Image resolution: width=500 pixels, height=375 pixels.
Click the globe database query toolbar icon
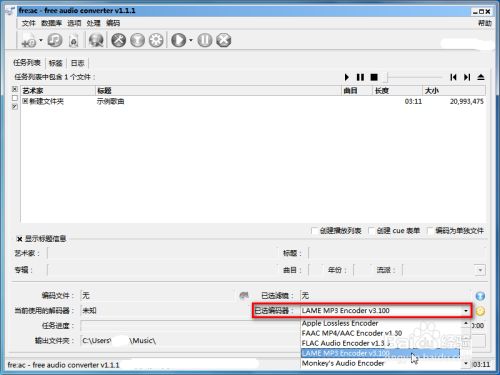96,41
